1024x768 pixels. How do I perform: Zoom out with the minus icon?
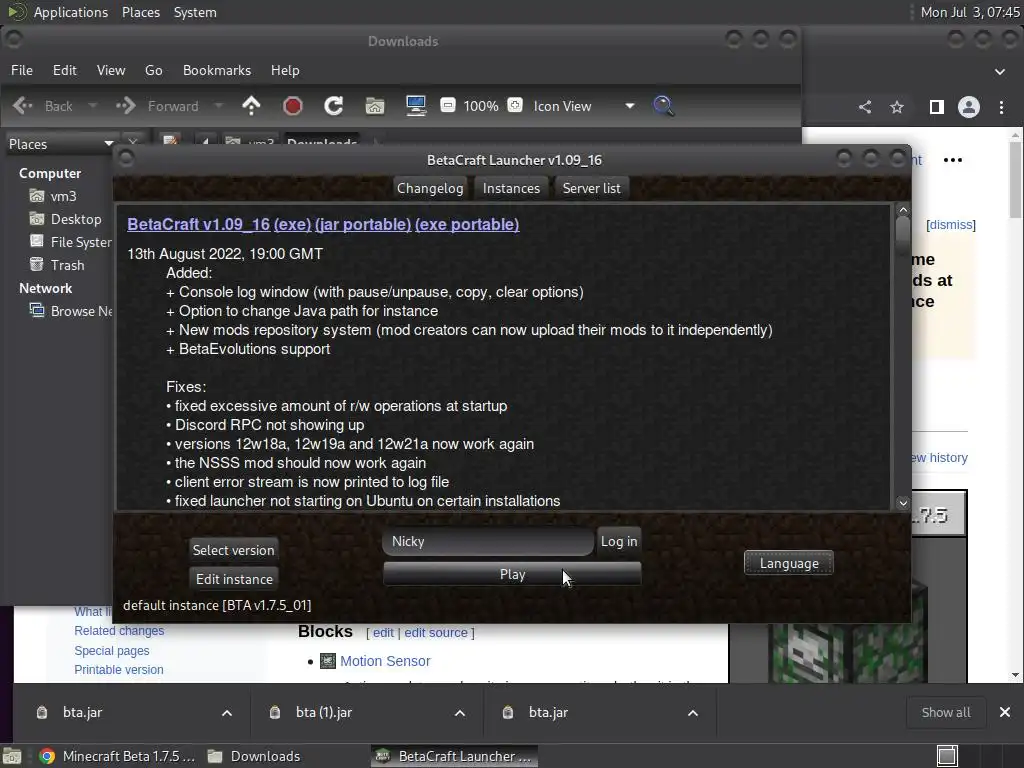click(448, 105)
